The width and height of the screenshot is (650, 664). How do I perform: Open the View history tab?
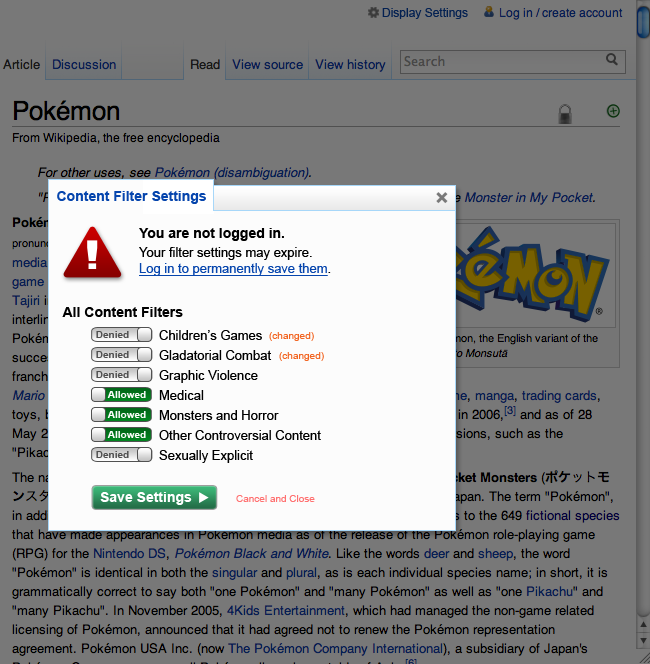350,64
